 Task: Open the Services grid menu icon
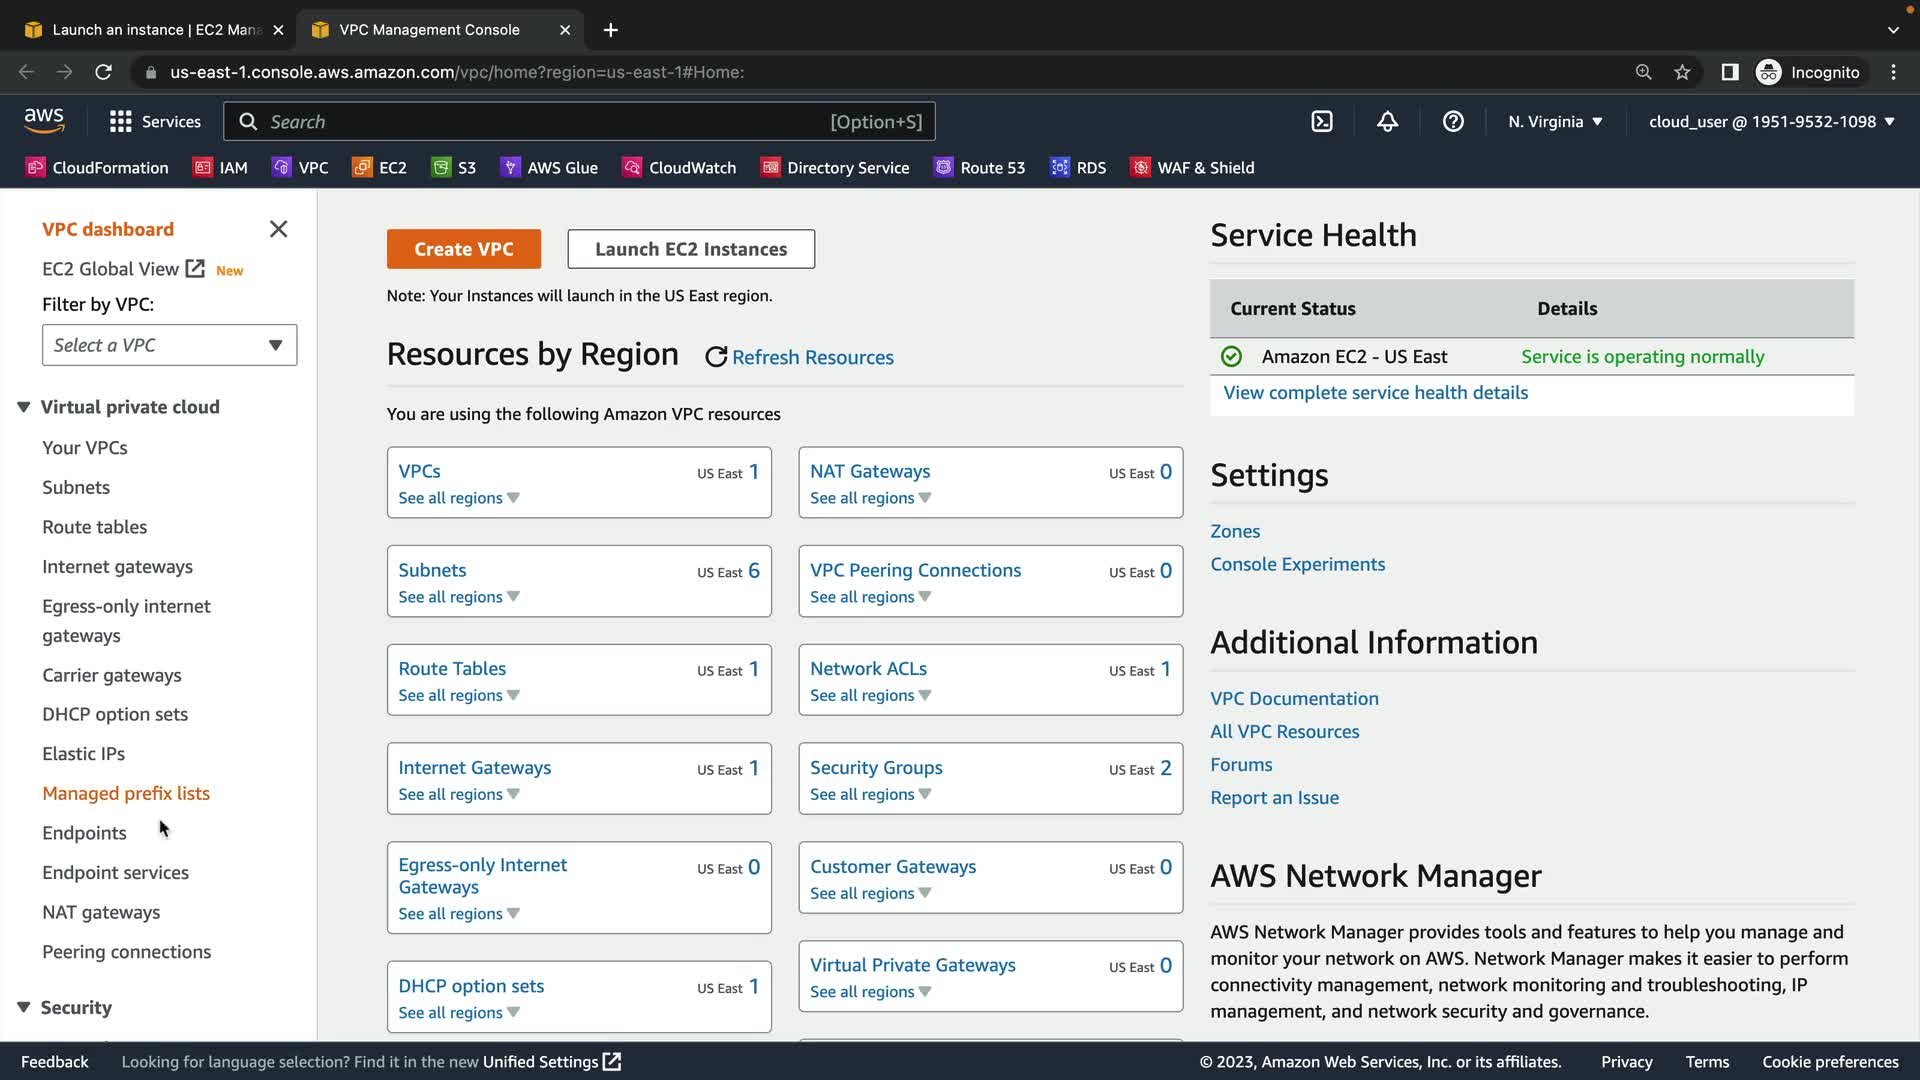pos(121,122)
